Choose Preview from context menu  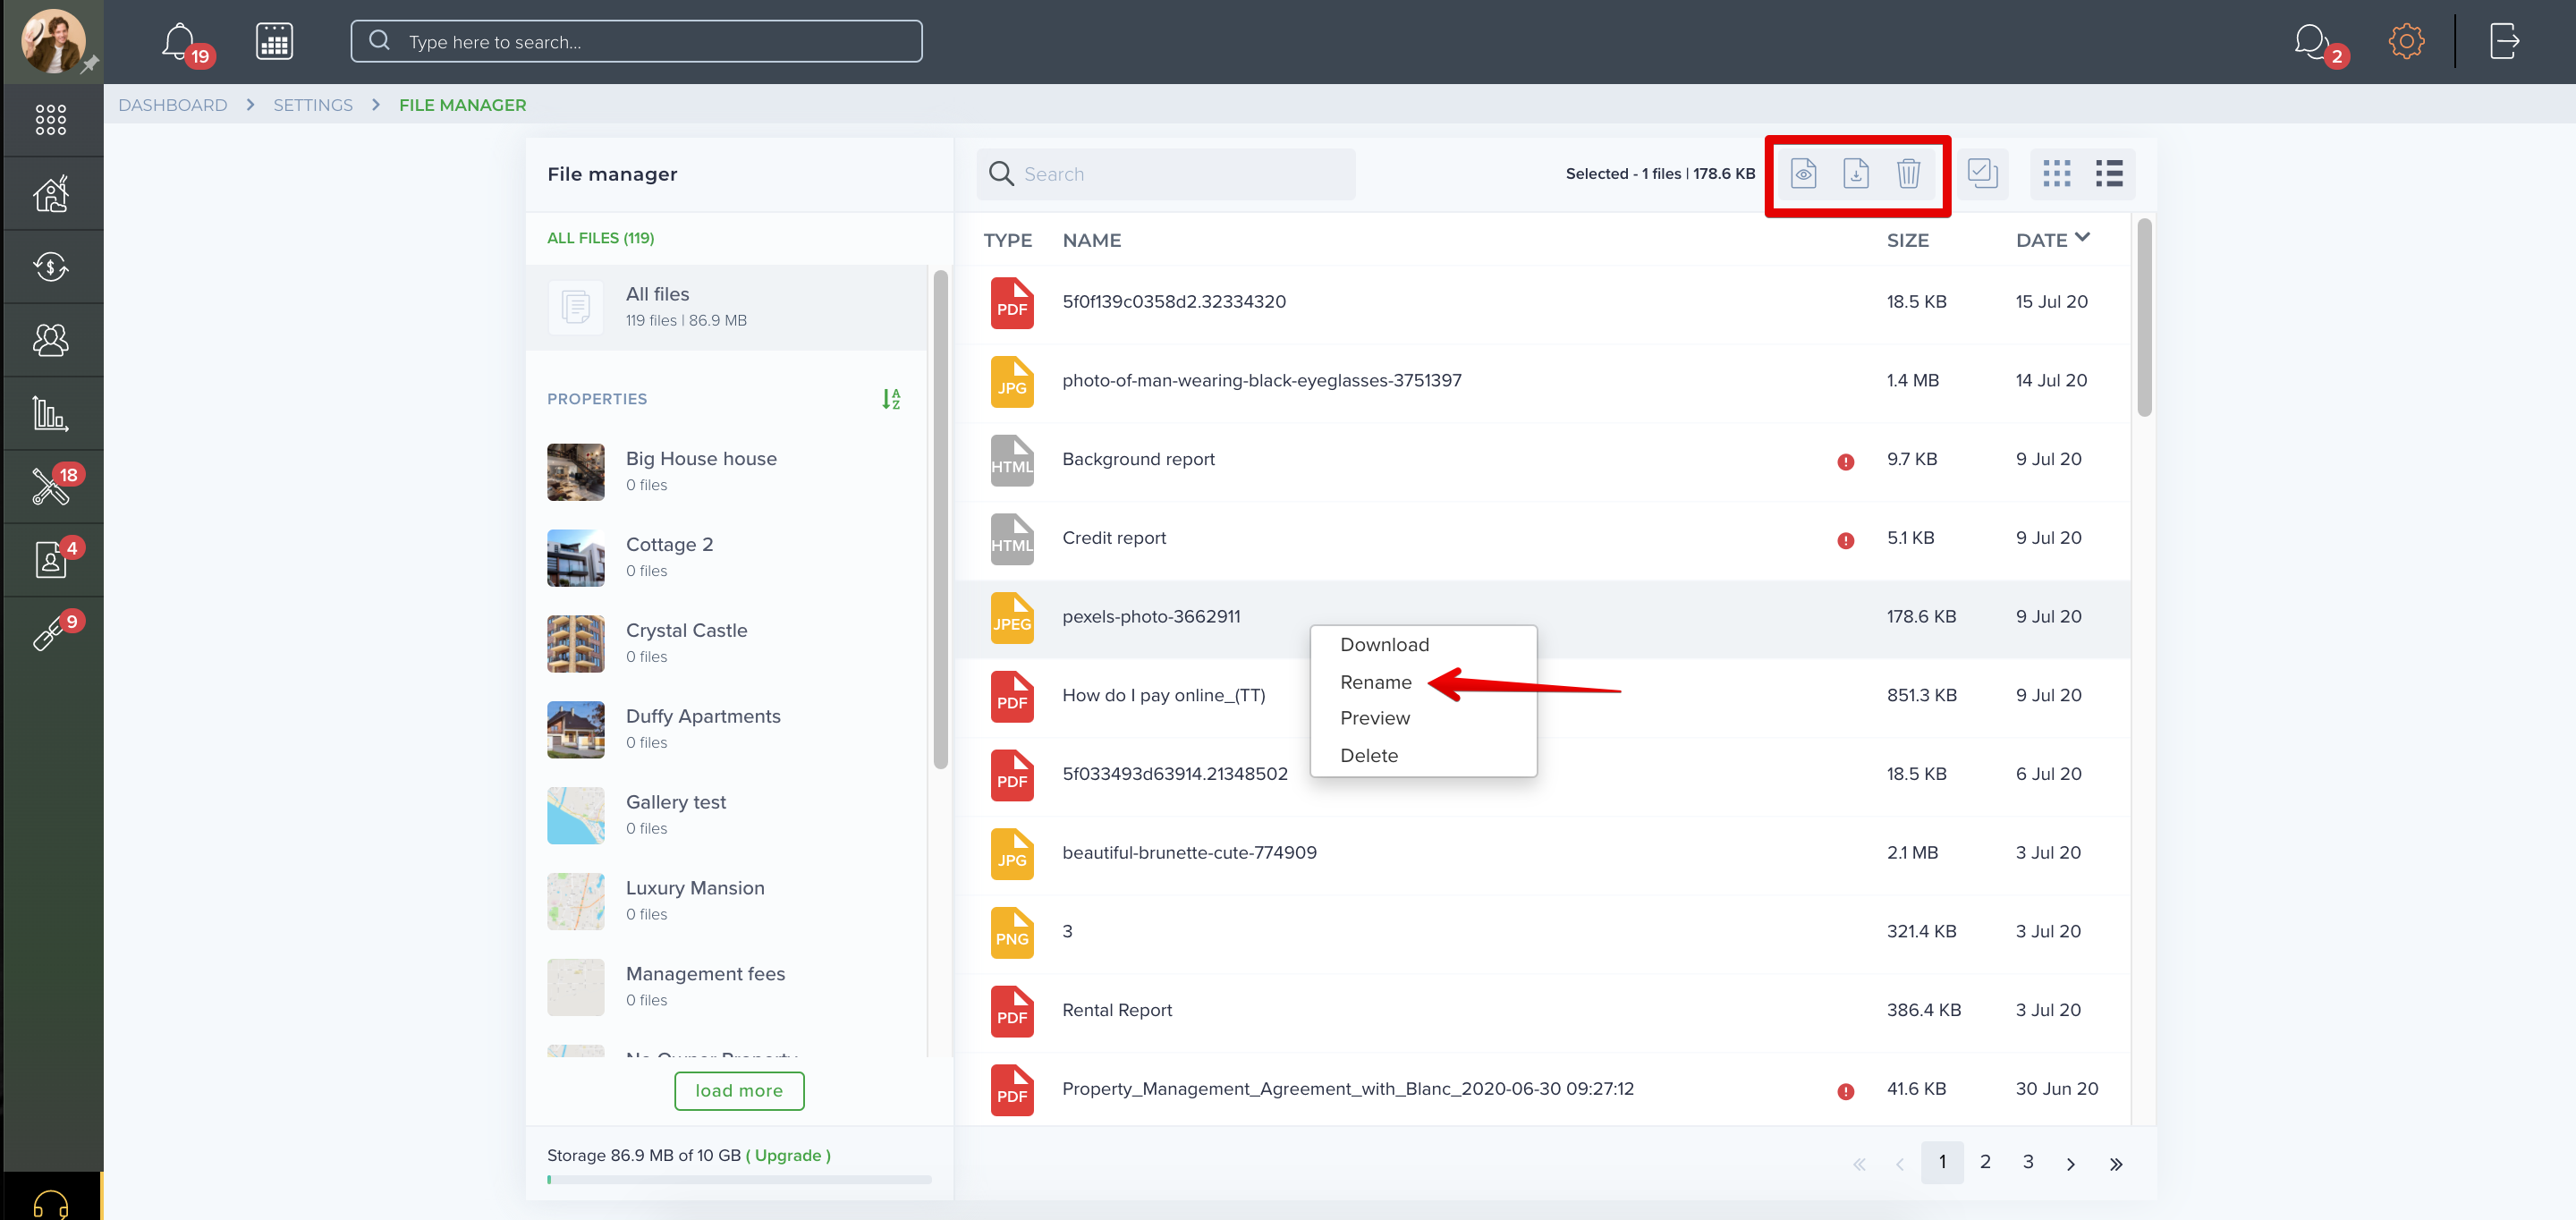[1375, 719]
